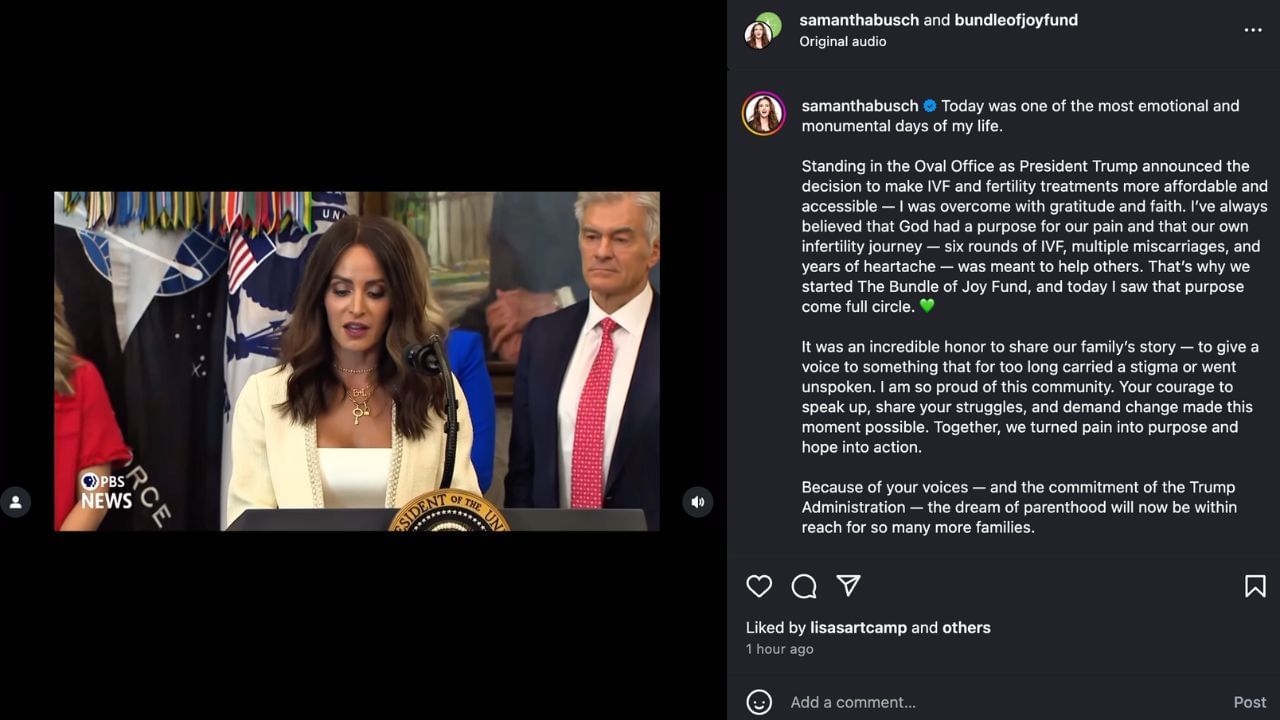
Task: Like the post with the heart icon
Action: pos(759,586)
